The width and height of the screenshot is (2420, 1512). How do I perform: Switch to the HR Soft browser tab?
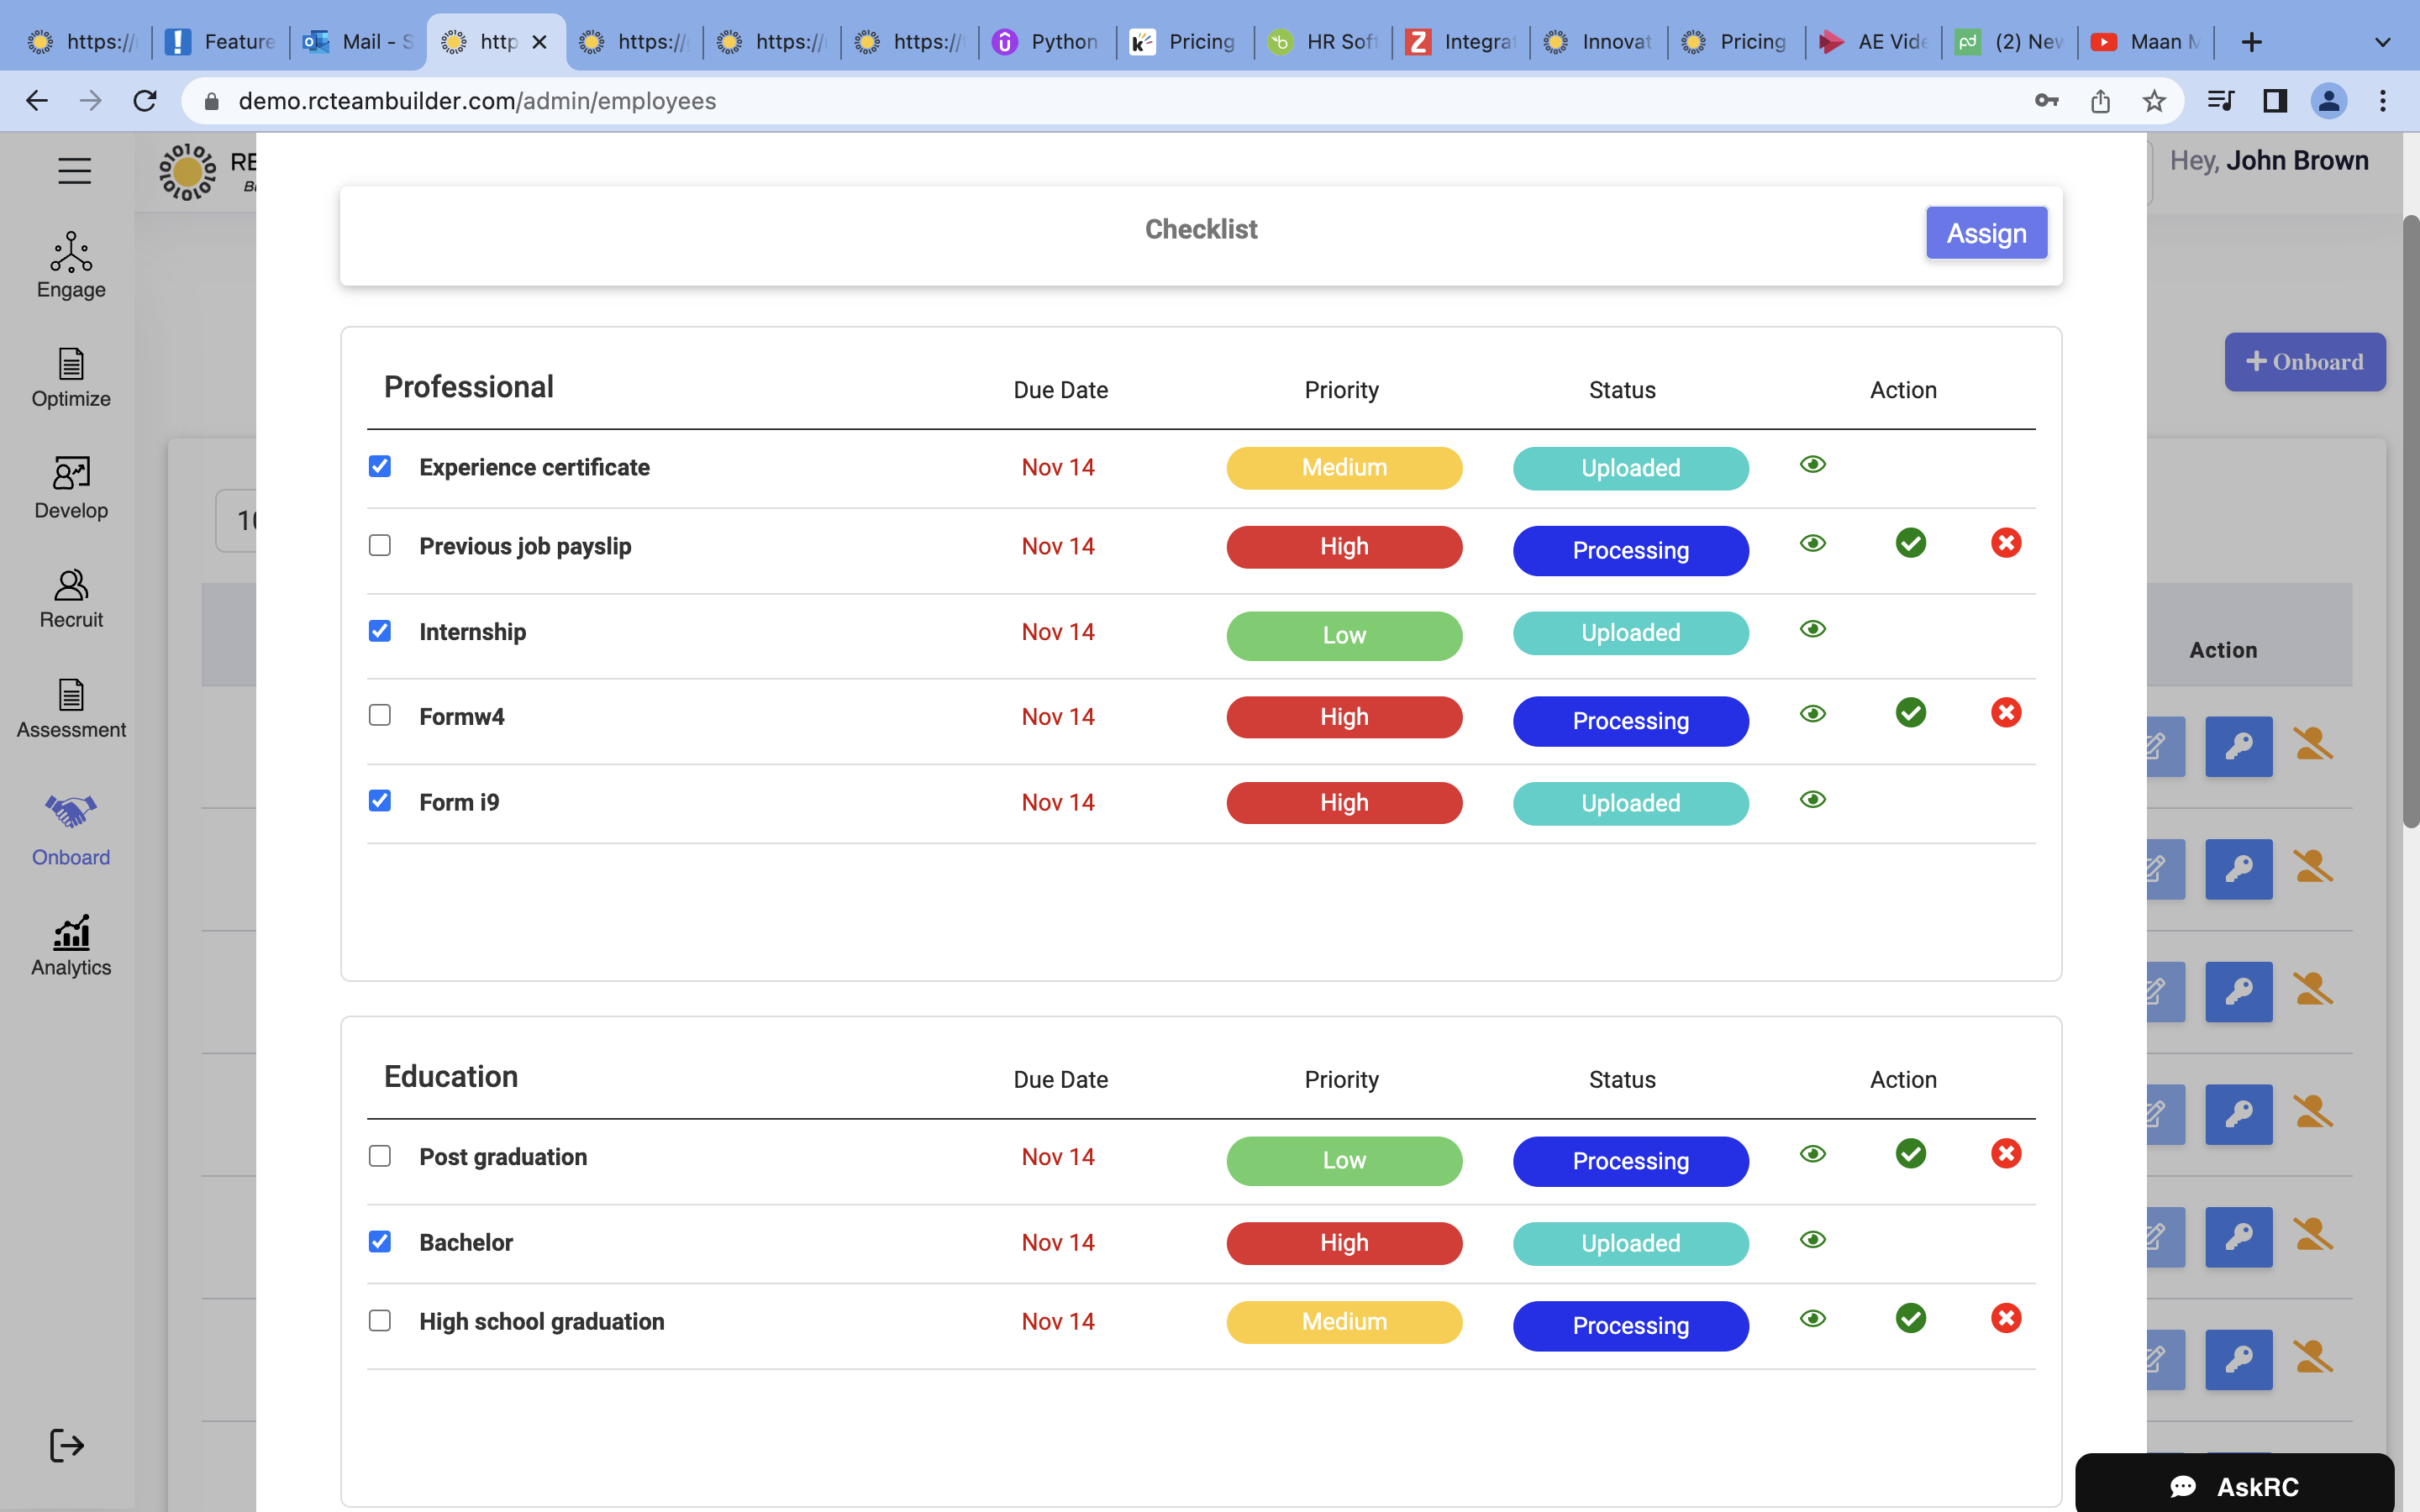coord(1322,42)
